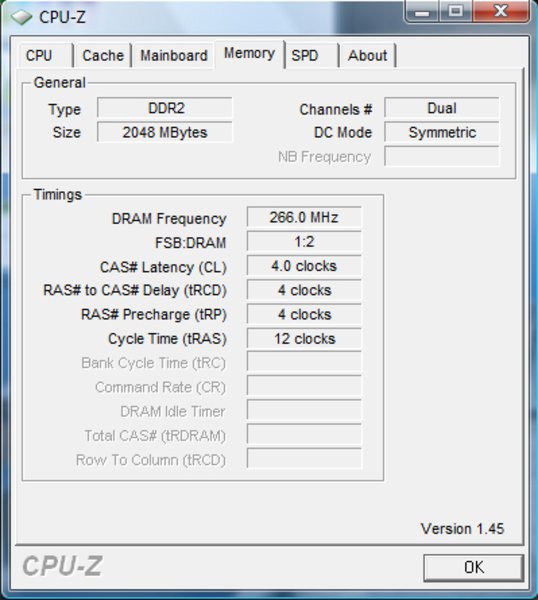Click the OK button
Image resolution: width=538 pixels, height=600 pixels.
pyautogui.click(x=473, y=567)
